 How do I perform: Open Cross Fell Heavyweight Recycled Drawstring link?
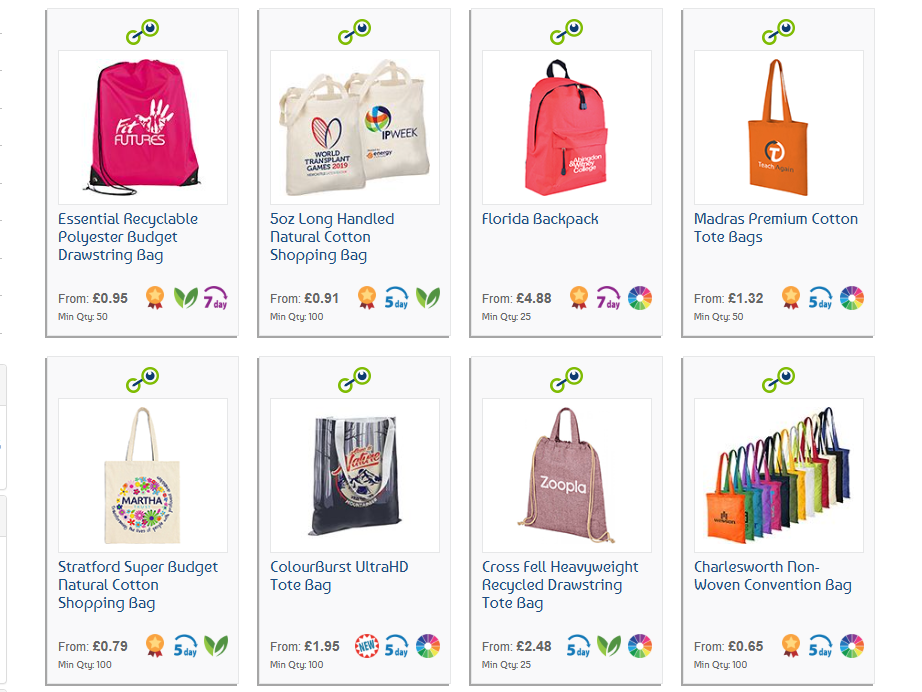point(560,585)
